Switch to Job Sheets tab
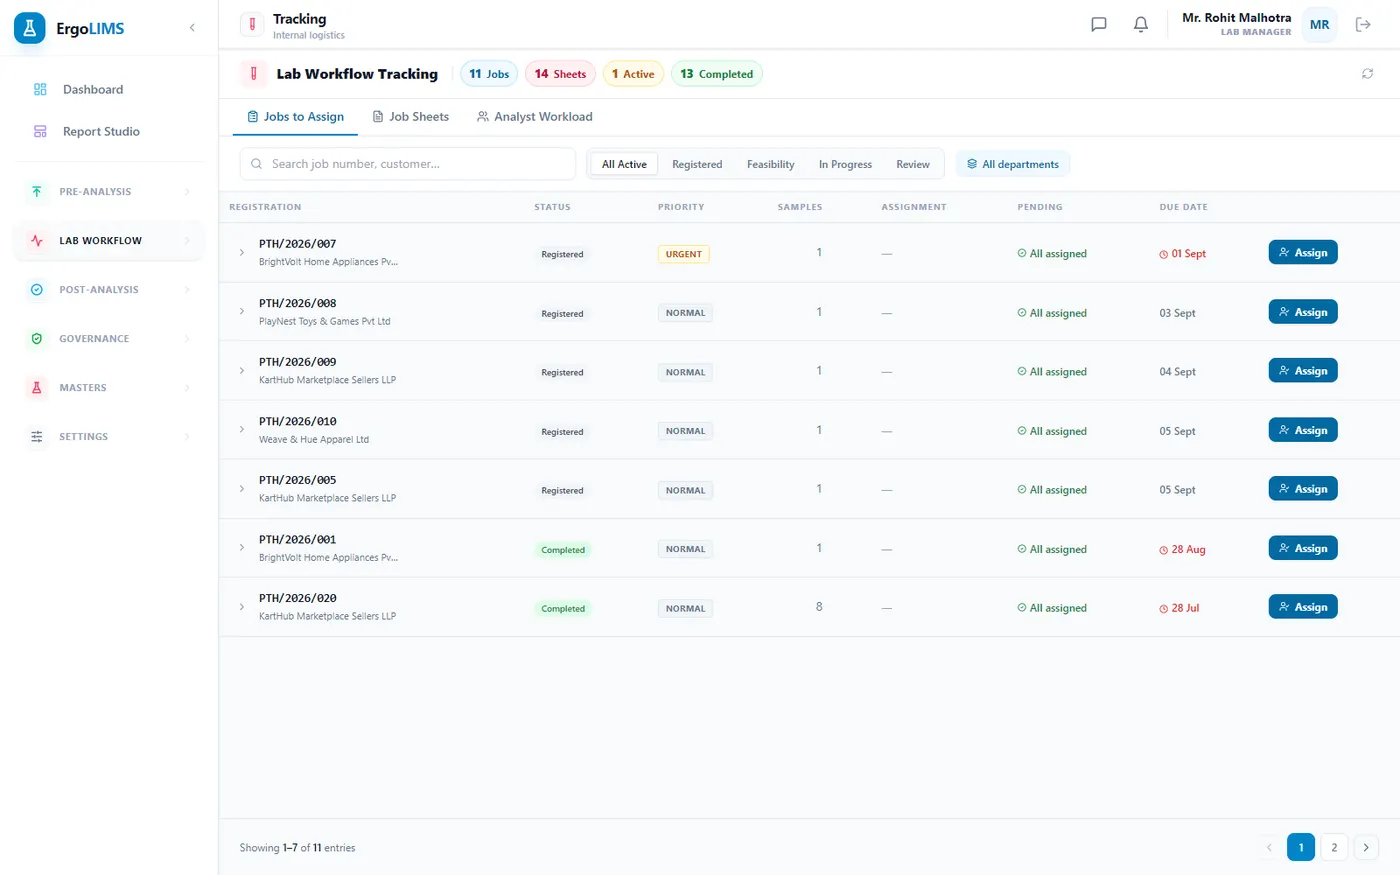 tap(411, 117)
